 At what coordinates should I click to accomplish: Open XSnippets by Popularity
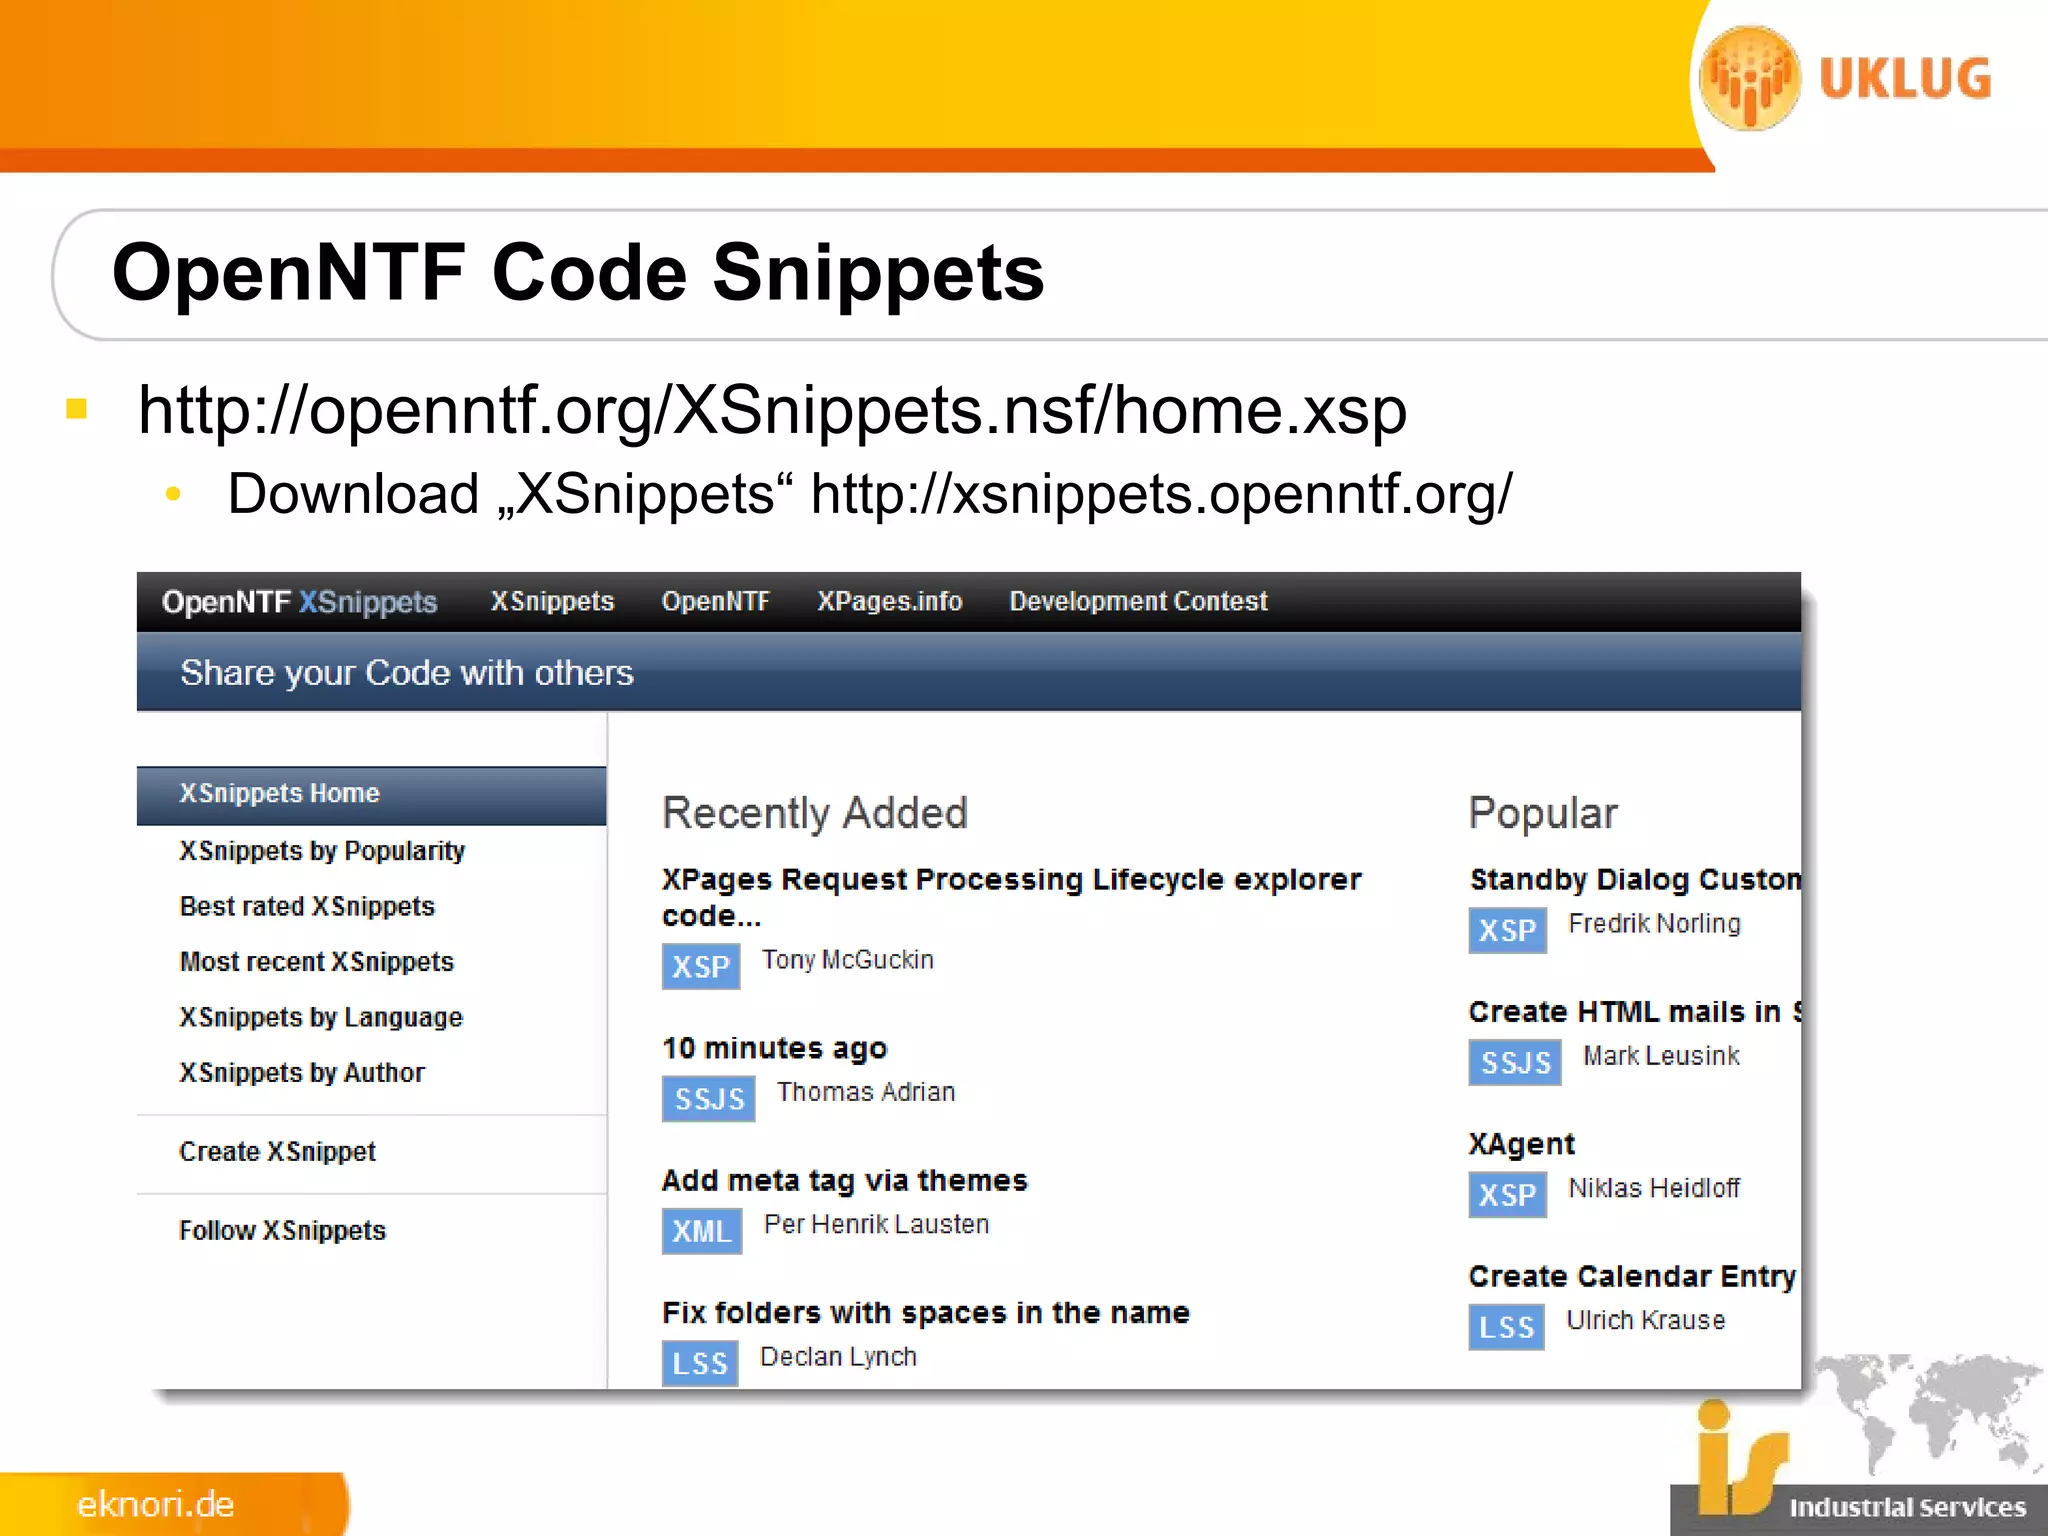(x=322, y=851)
